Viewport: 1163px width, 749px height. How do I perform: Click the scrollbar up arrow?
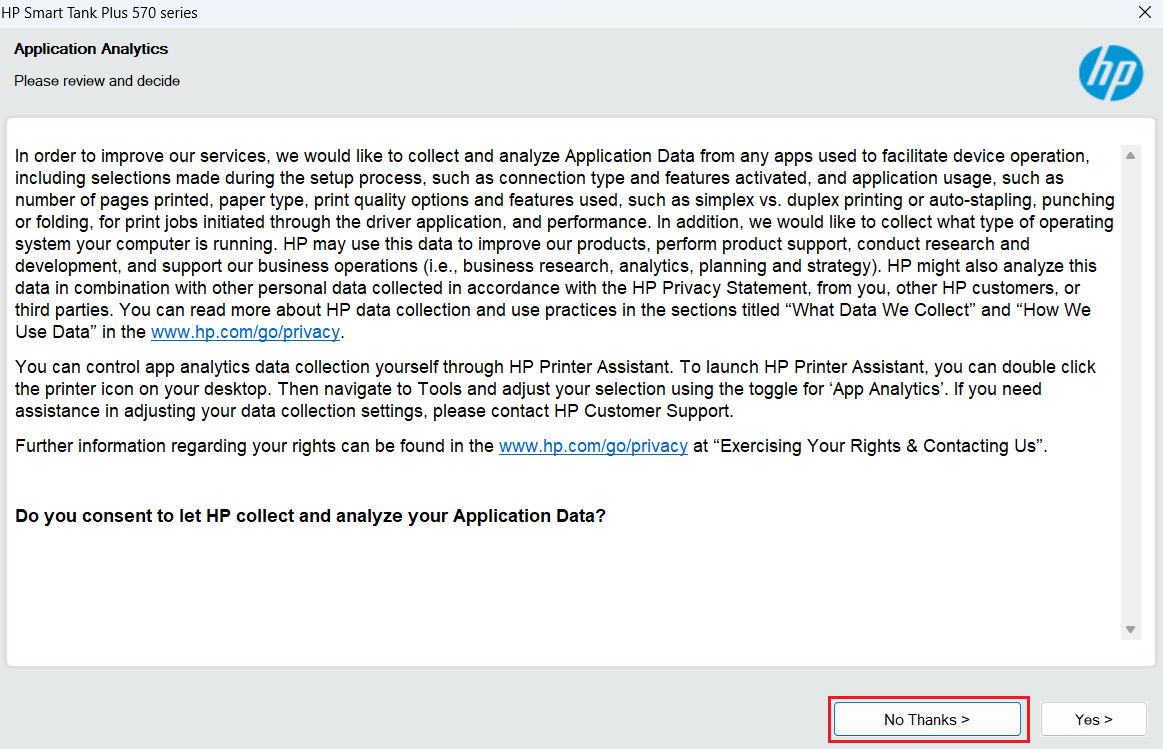click(1130, 156)
